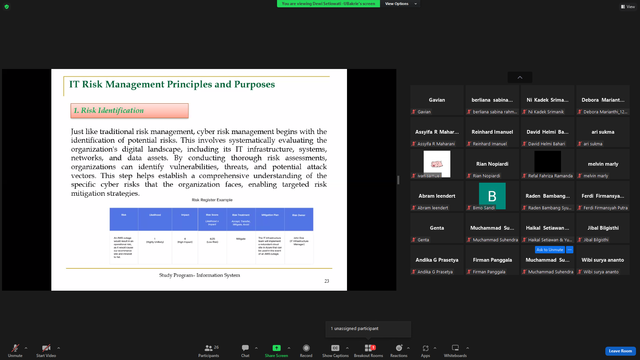This screenshot has width=640, height=360.
Task: Open the Apps icon in toolbar
Action: pos(425,348)
